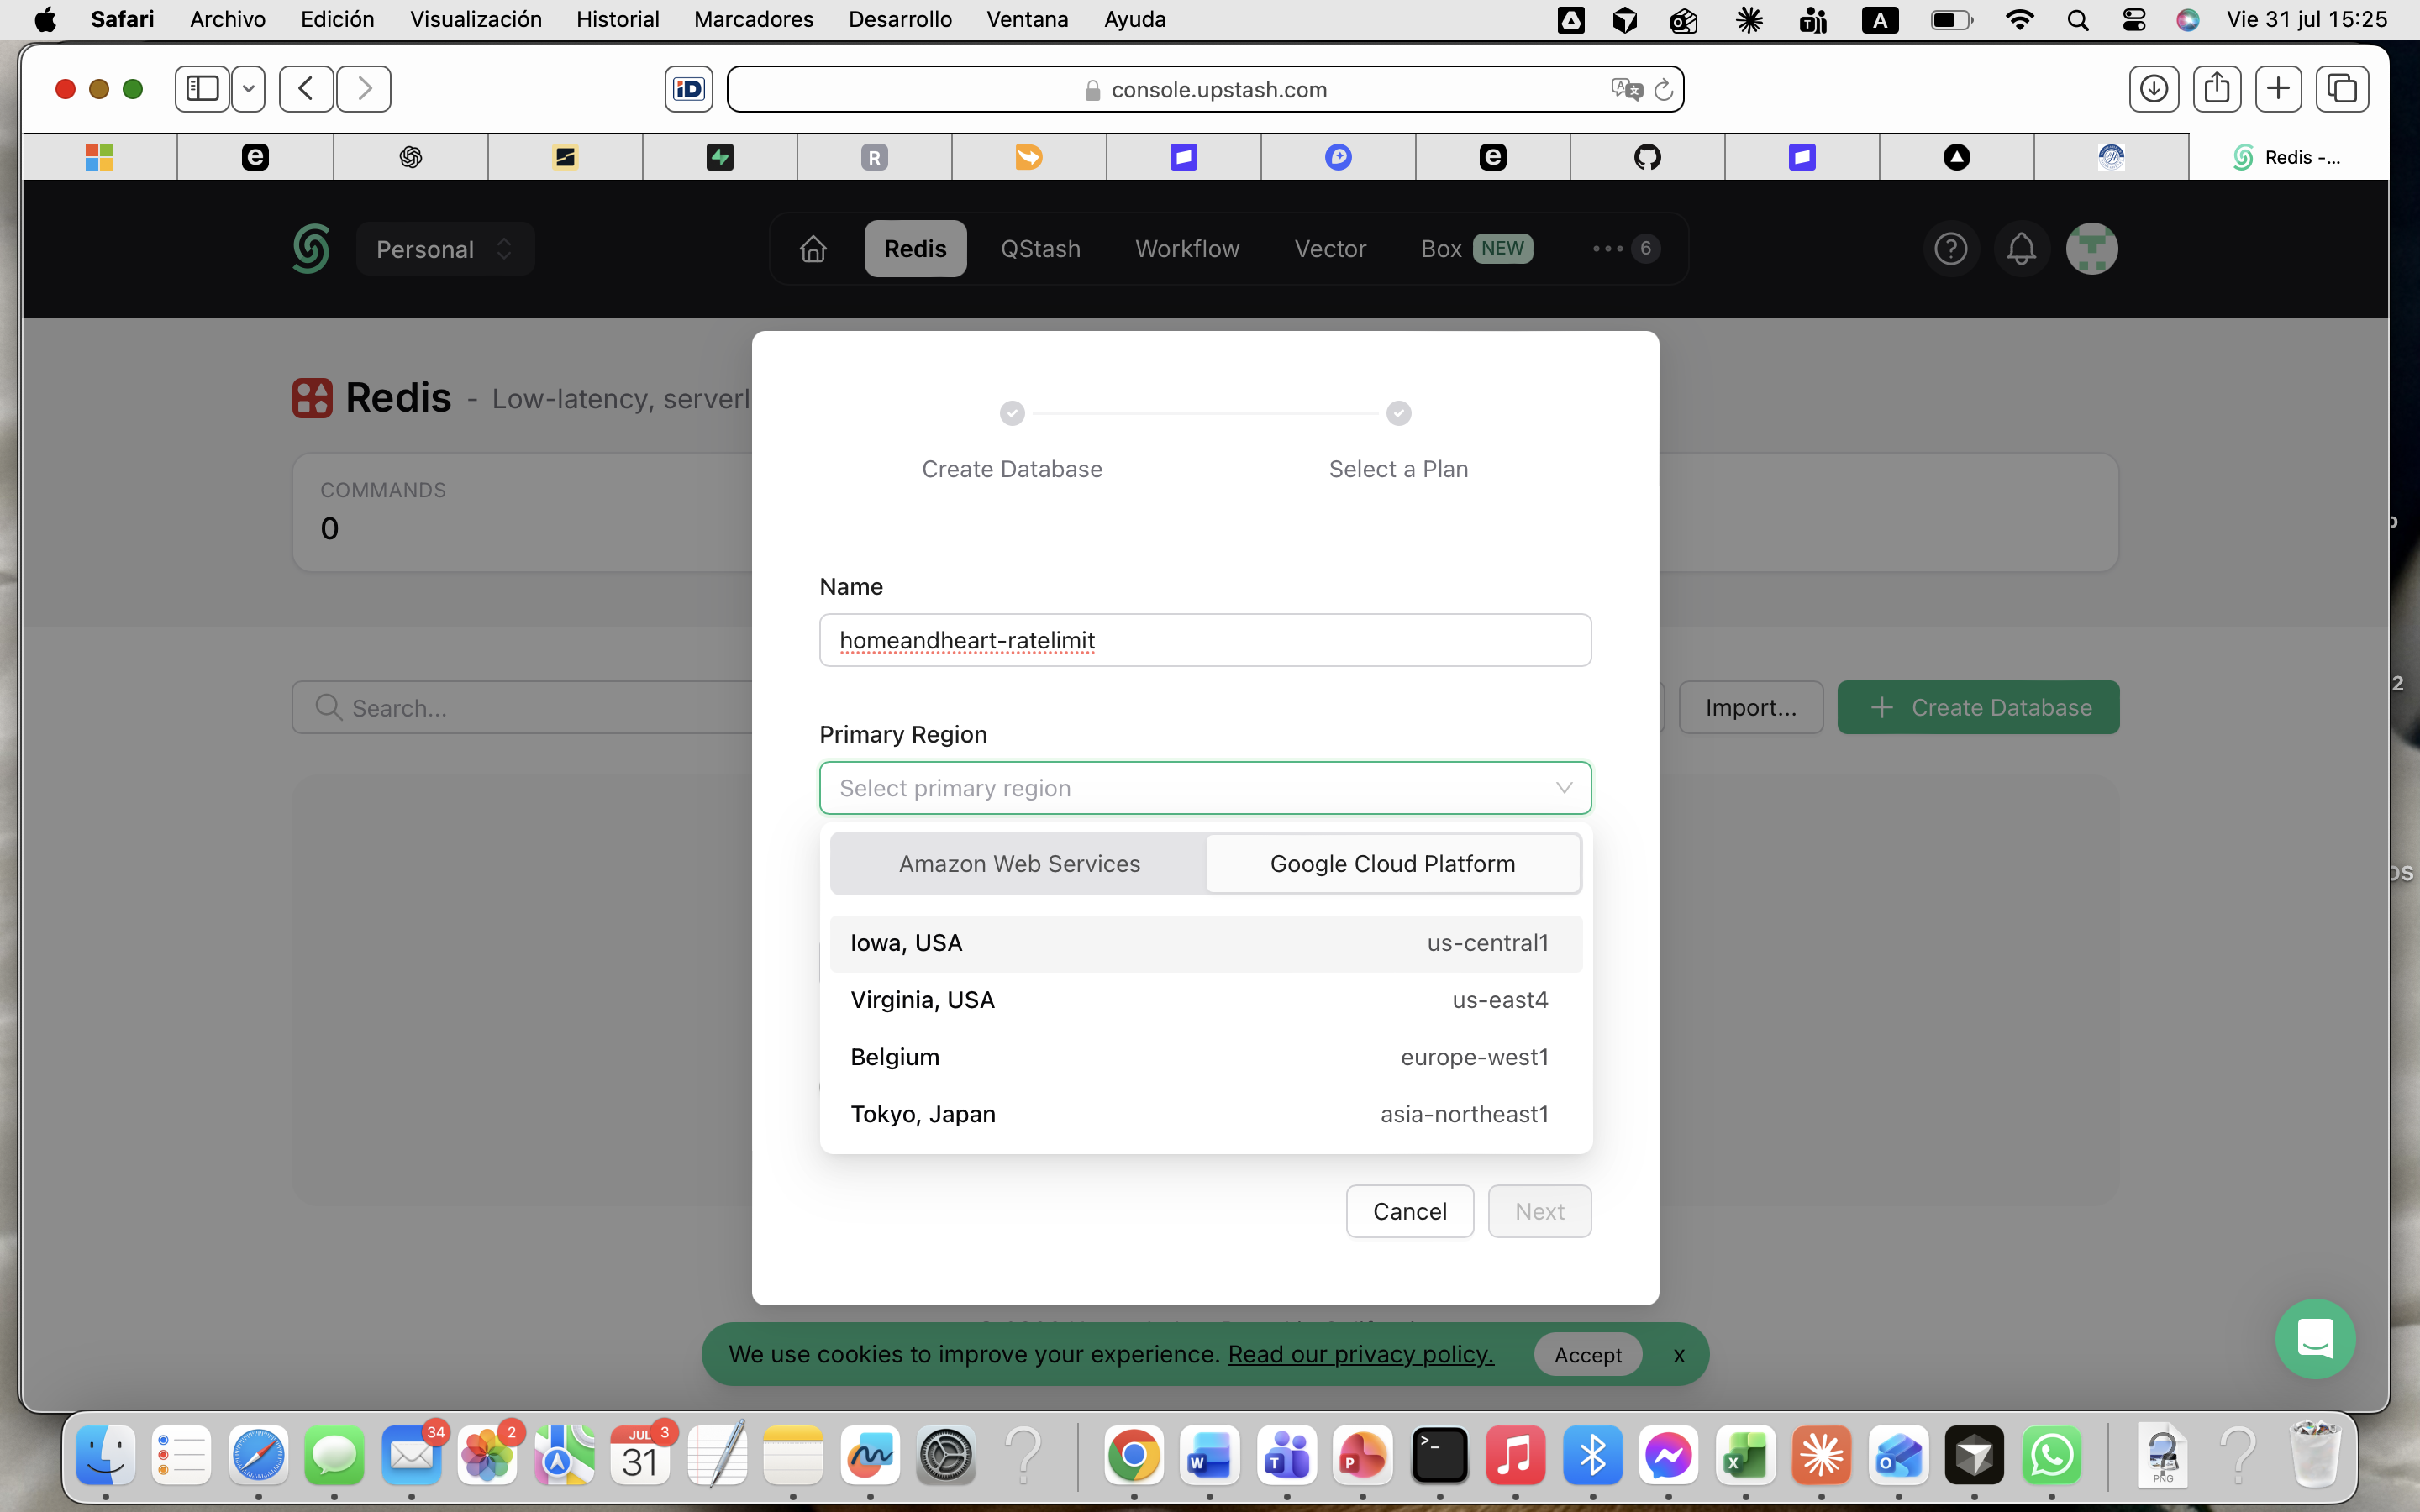Switch to the GitHub browser tab
The height and width of the screenshot is (1512, 2420).
click(1647, 157)
